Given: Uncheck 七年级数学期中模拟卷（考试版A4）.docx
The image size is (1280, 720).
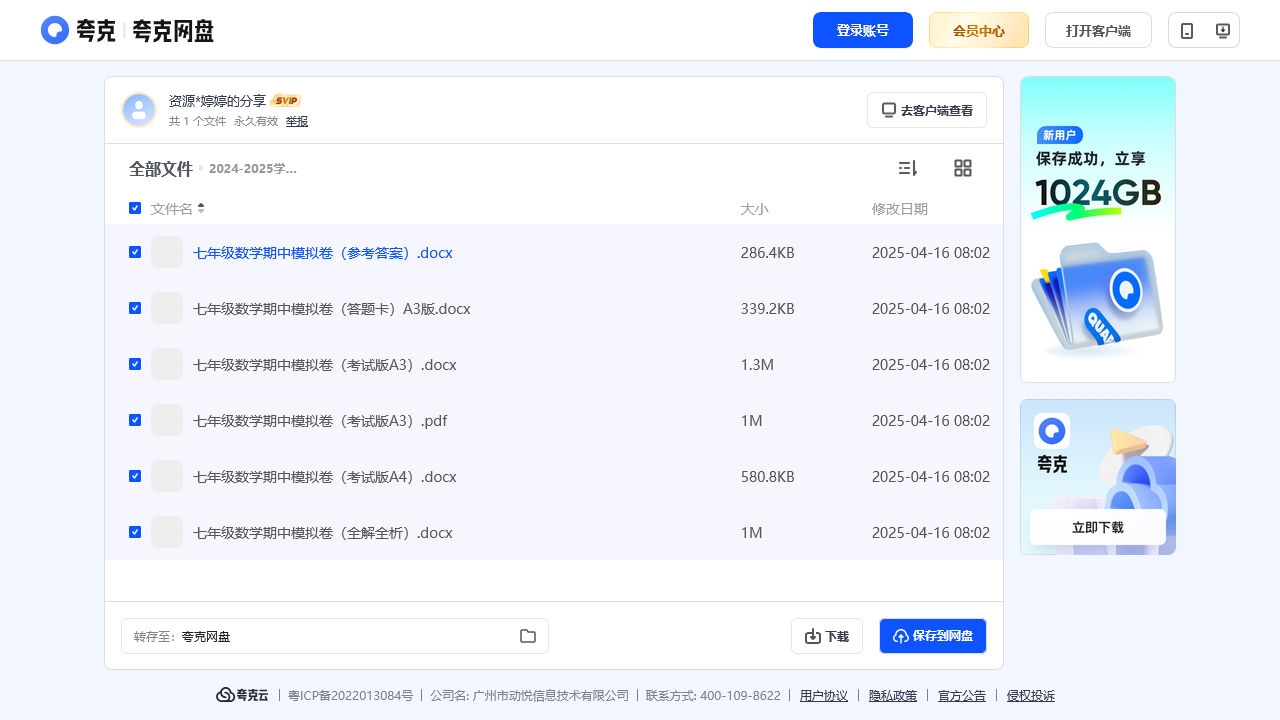Looking at the screenshot, I should (x=135, y=476).
